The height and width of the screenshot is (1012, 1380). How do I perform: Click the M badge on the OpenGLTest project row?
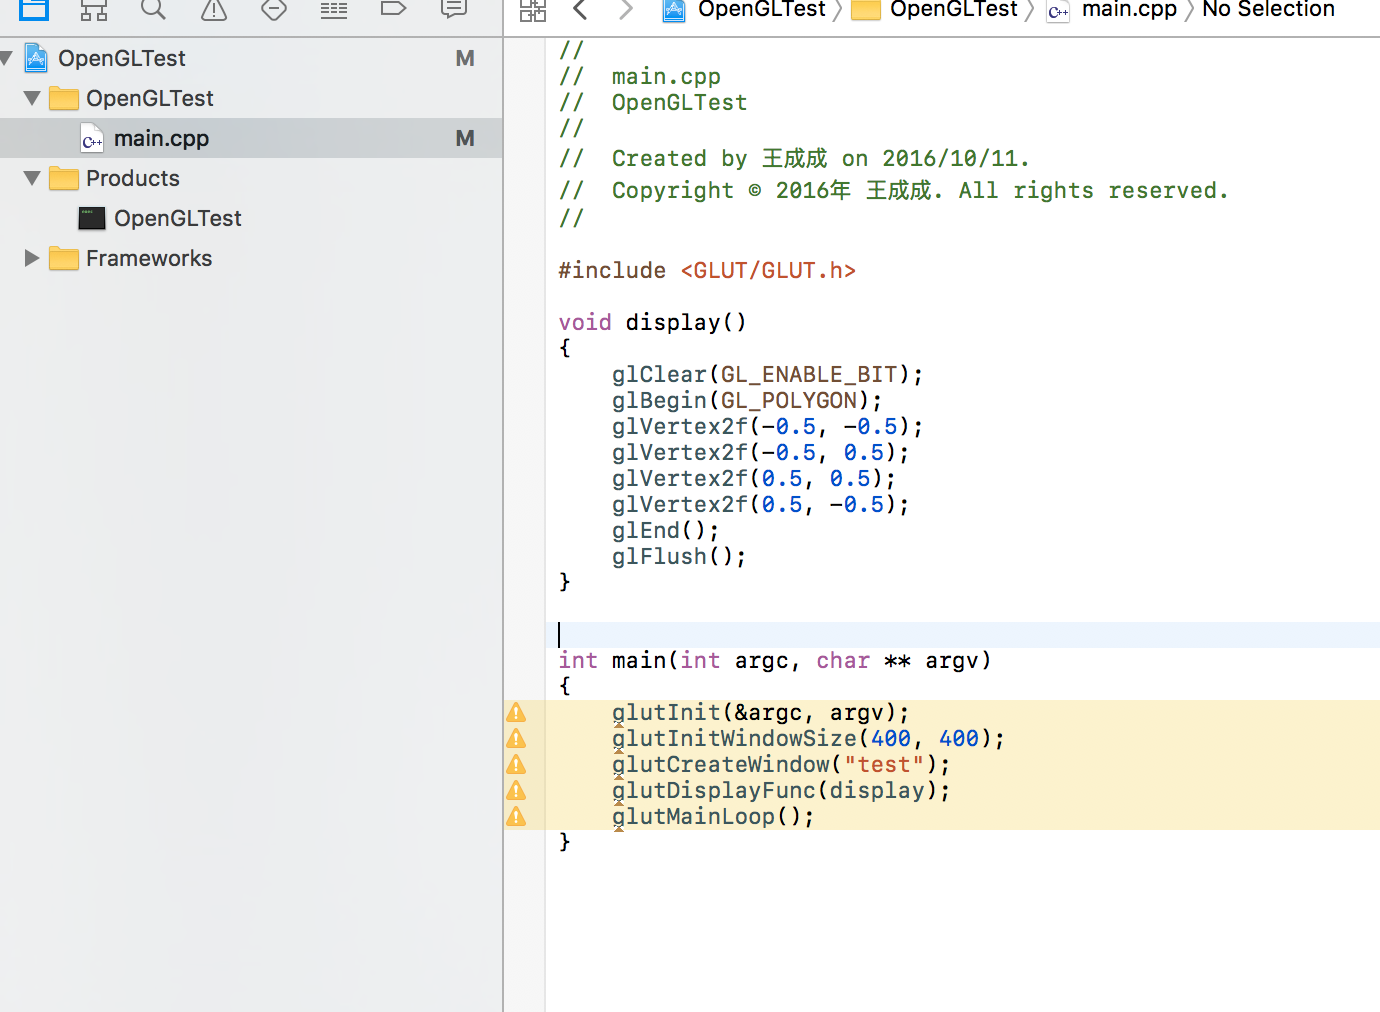(x=465, y=58)
